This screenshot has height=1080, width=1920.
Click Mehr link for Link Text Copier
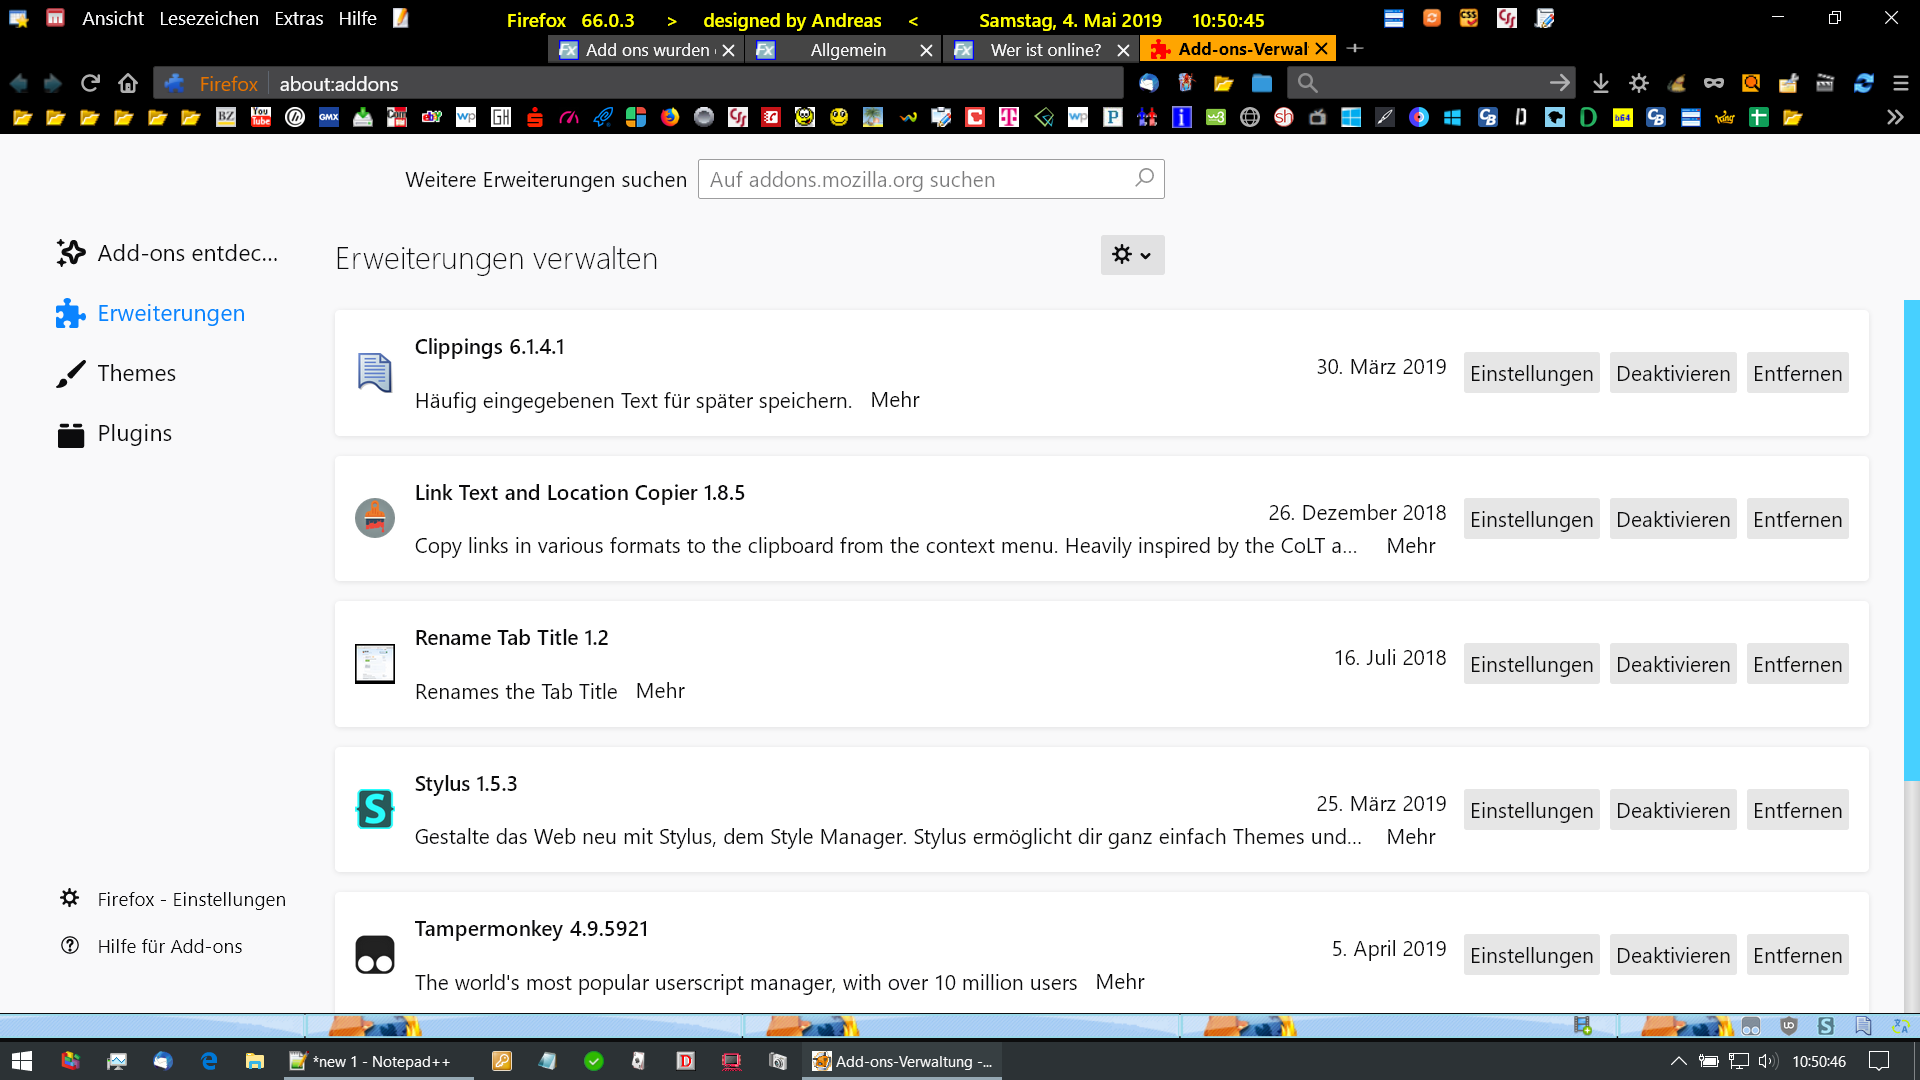[1410, 546]
